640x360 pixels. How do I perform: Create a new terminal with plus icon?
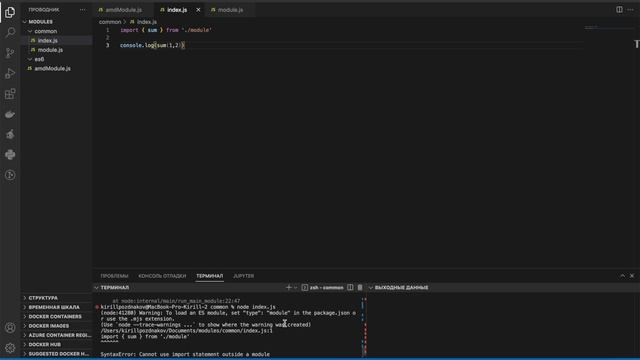pos(289,287)
